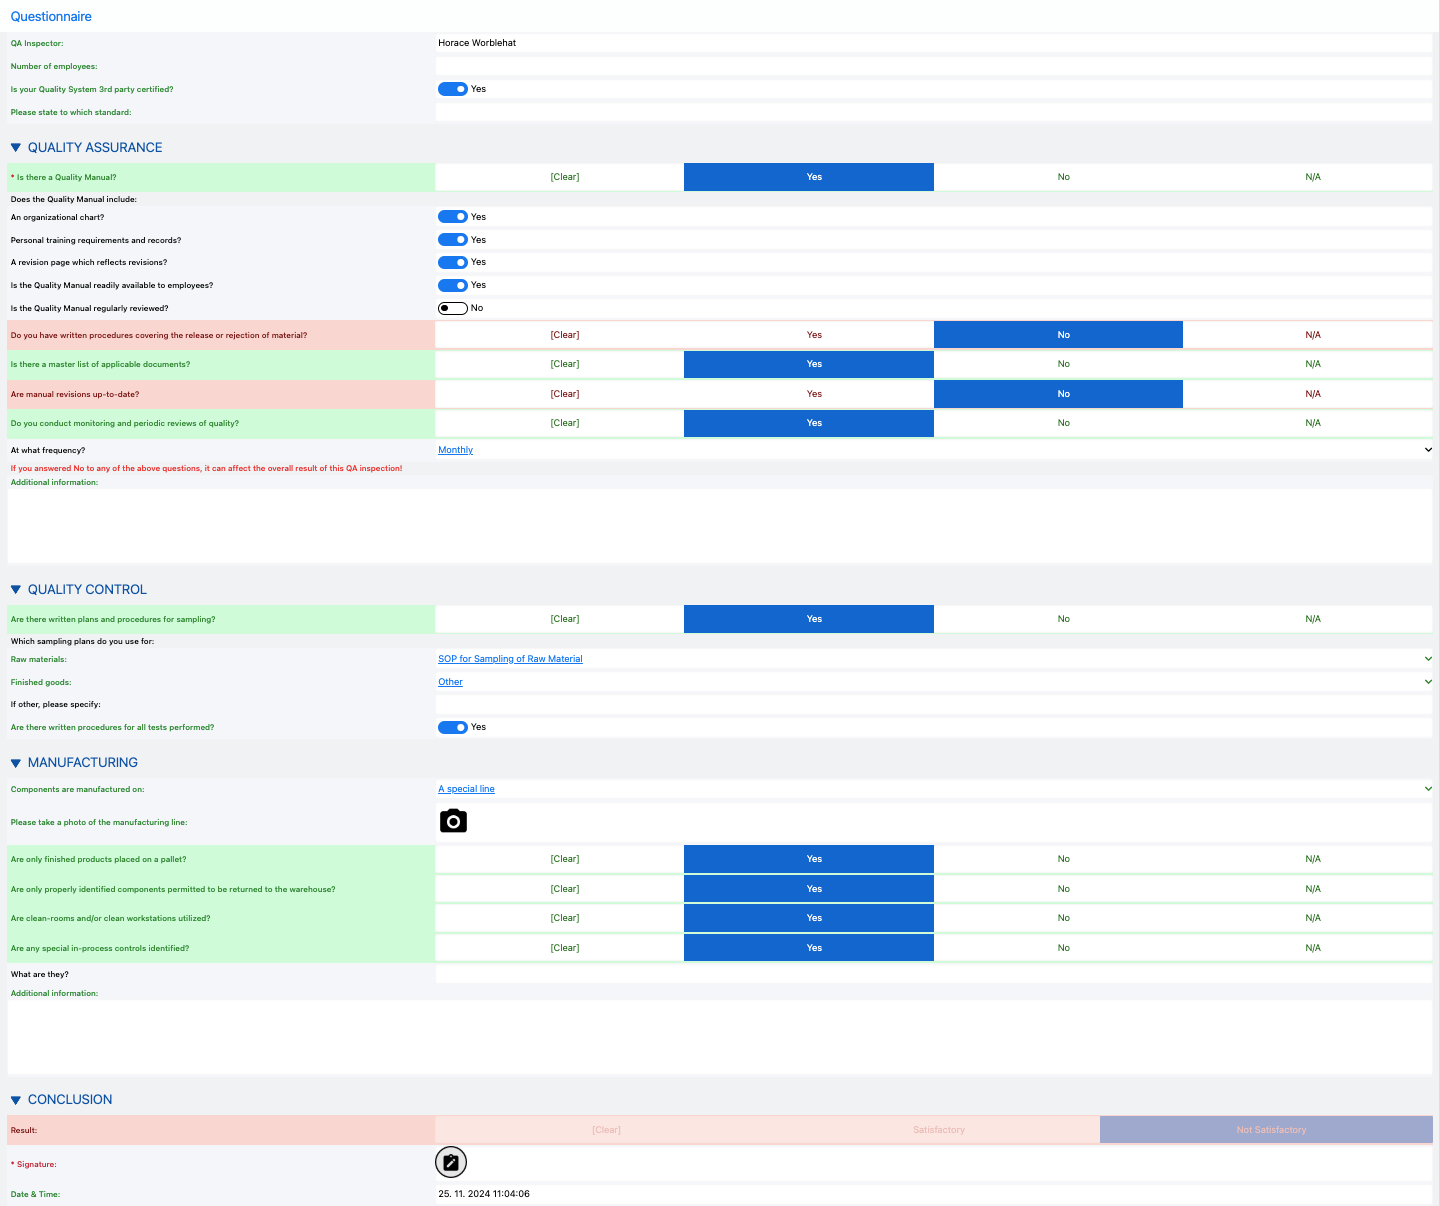
Task: Choose N/A for master list of documents
Action: point(1313,364)
